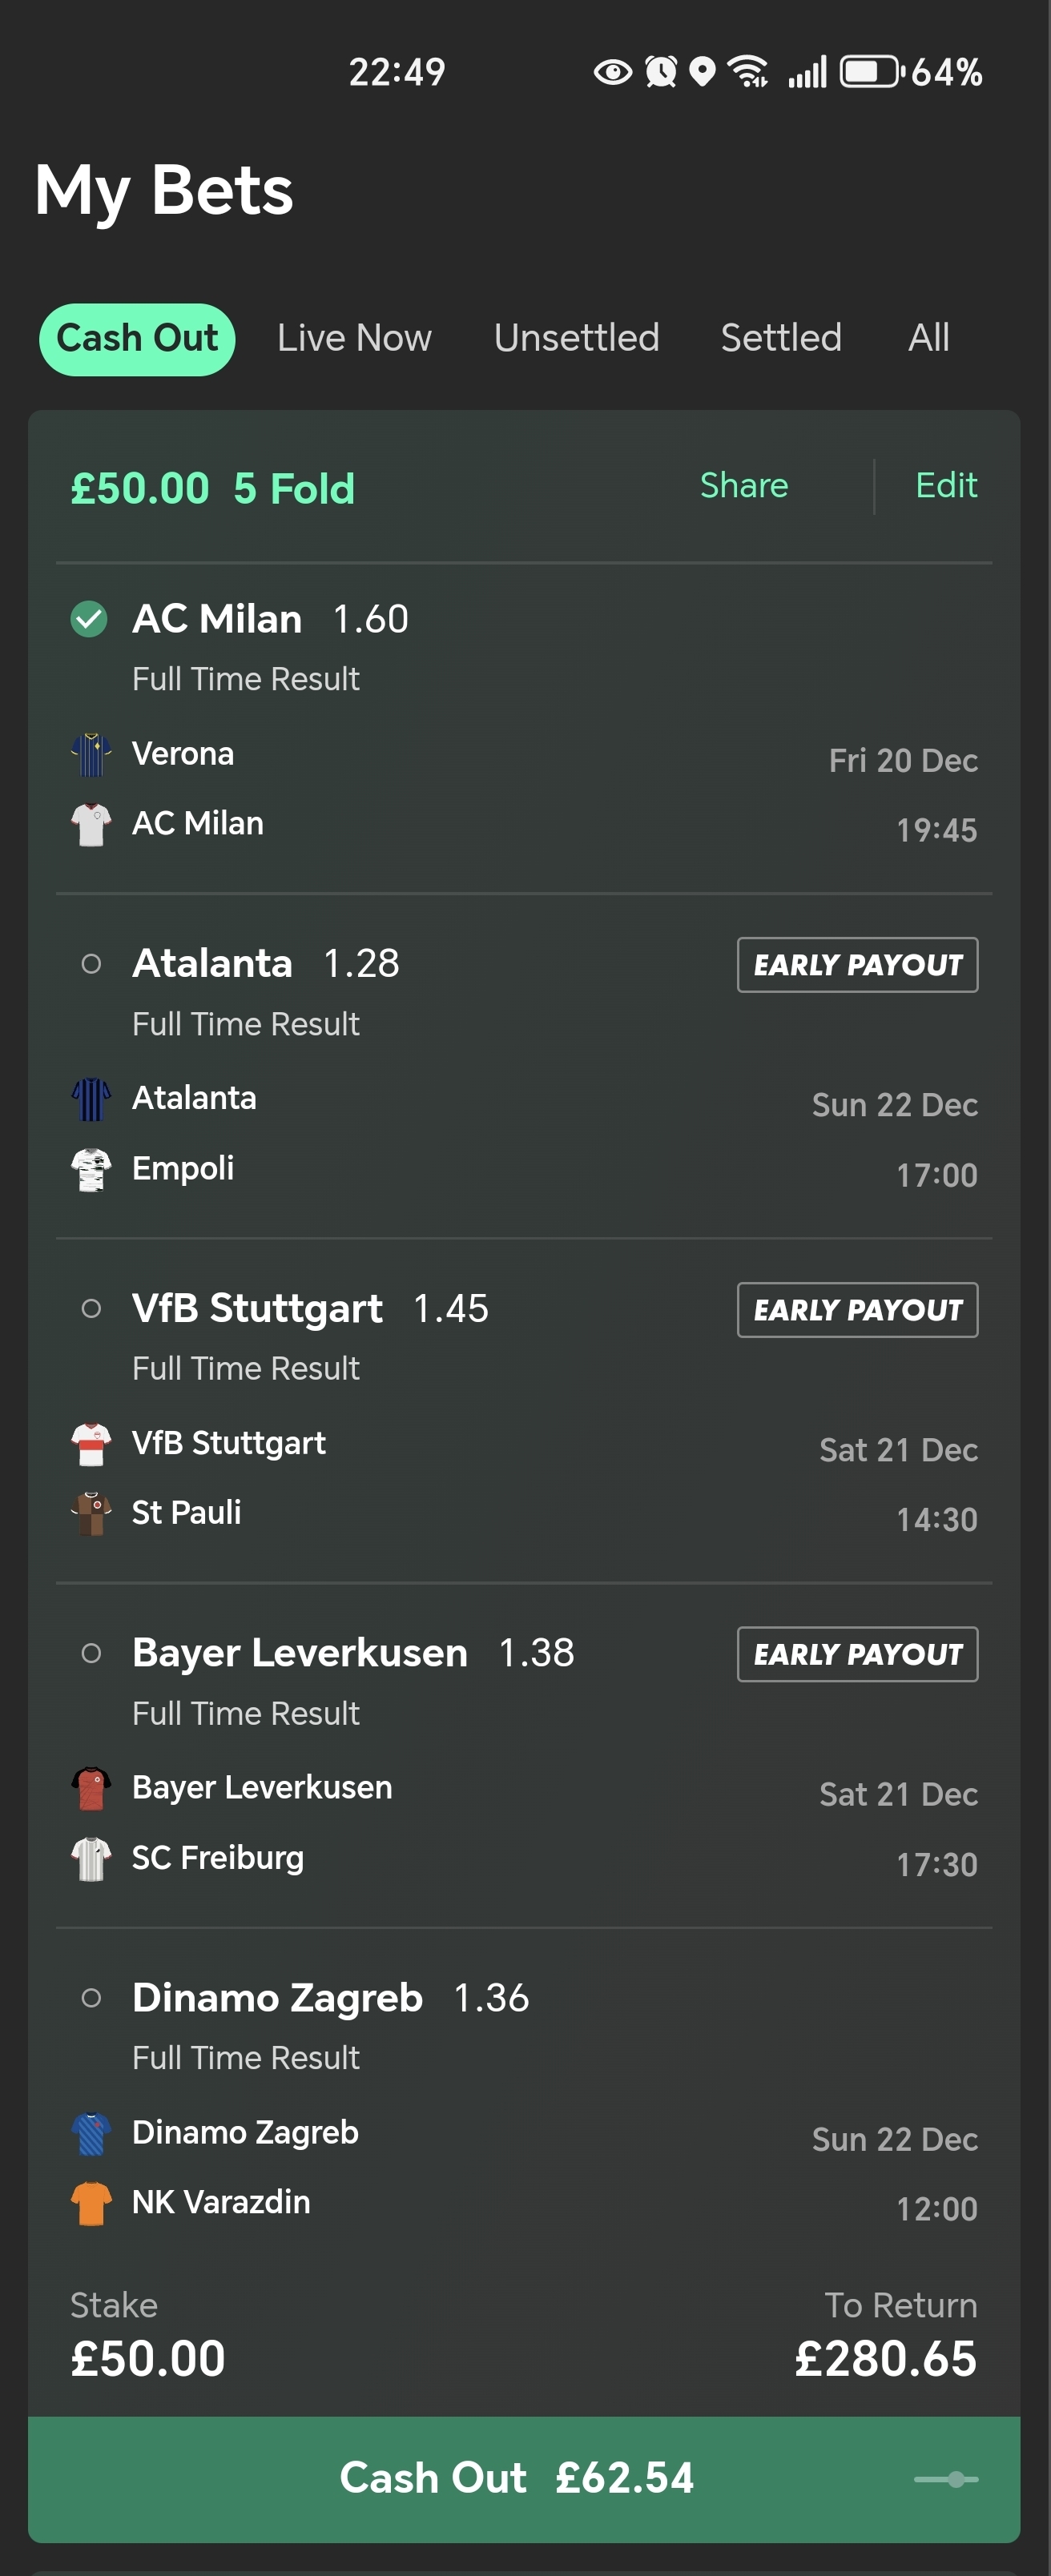Show the Unsettled bets tab
Image resolution: width=1051 pixels, height=2576 pixels.
tap(576, 338)
